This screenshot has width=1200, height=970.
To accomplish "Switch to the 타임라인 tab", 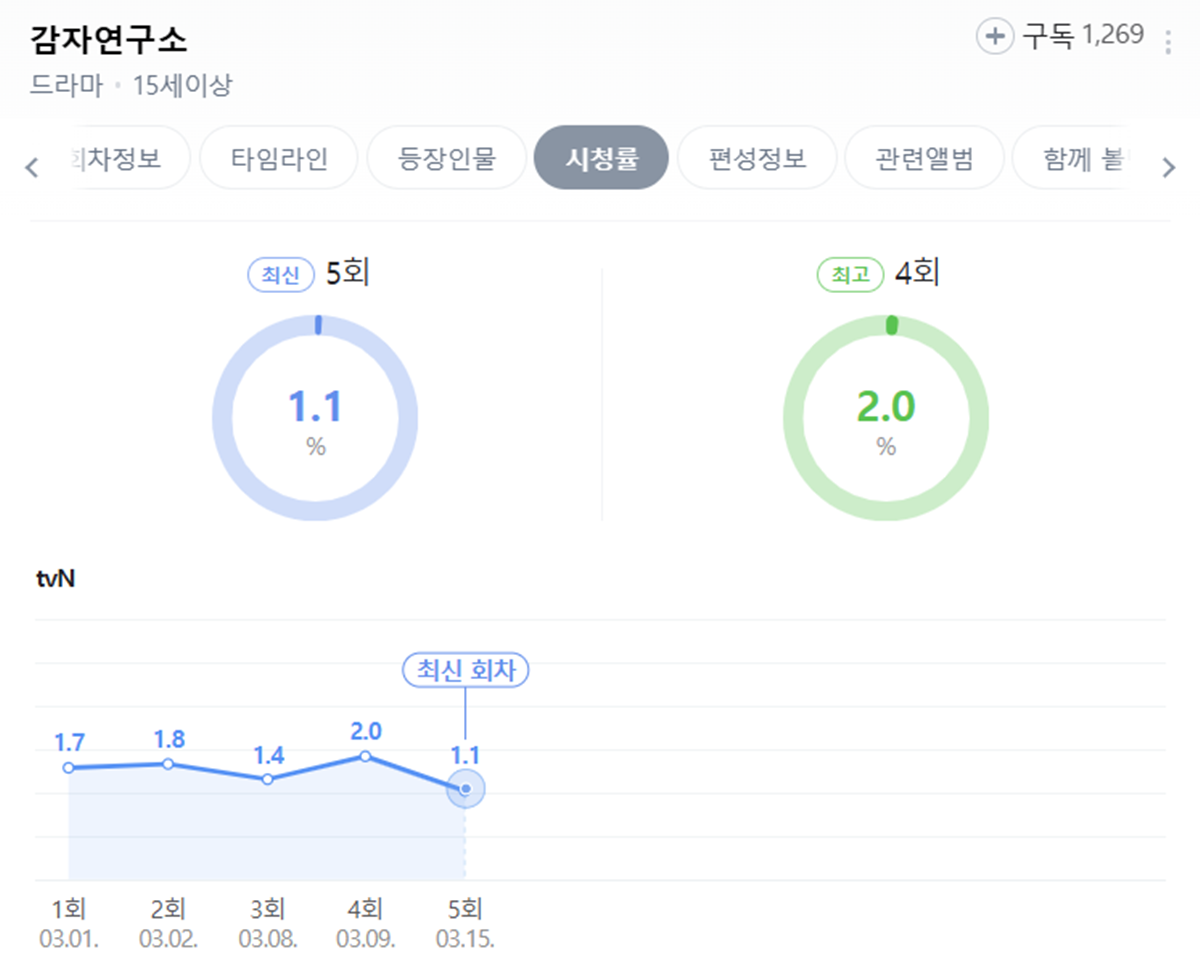I will [279, 158].
